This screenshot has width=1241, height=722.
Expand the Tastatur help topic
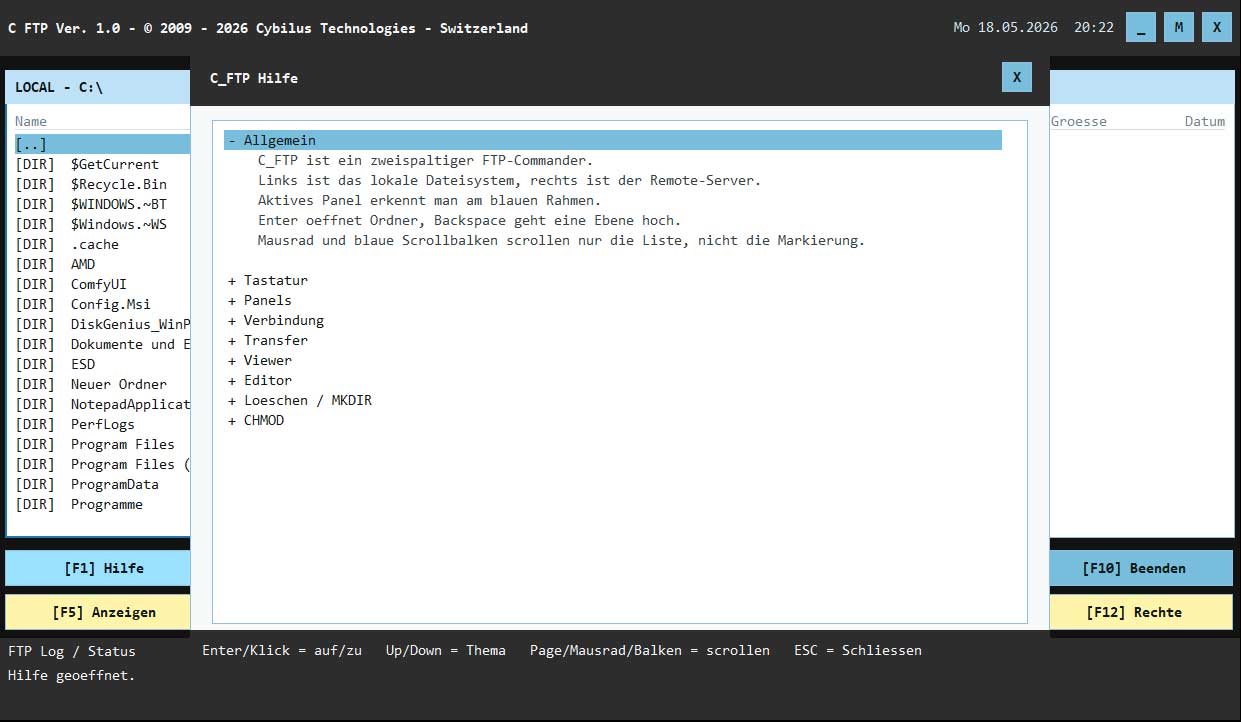click(268, 280)
